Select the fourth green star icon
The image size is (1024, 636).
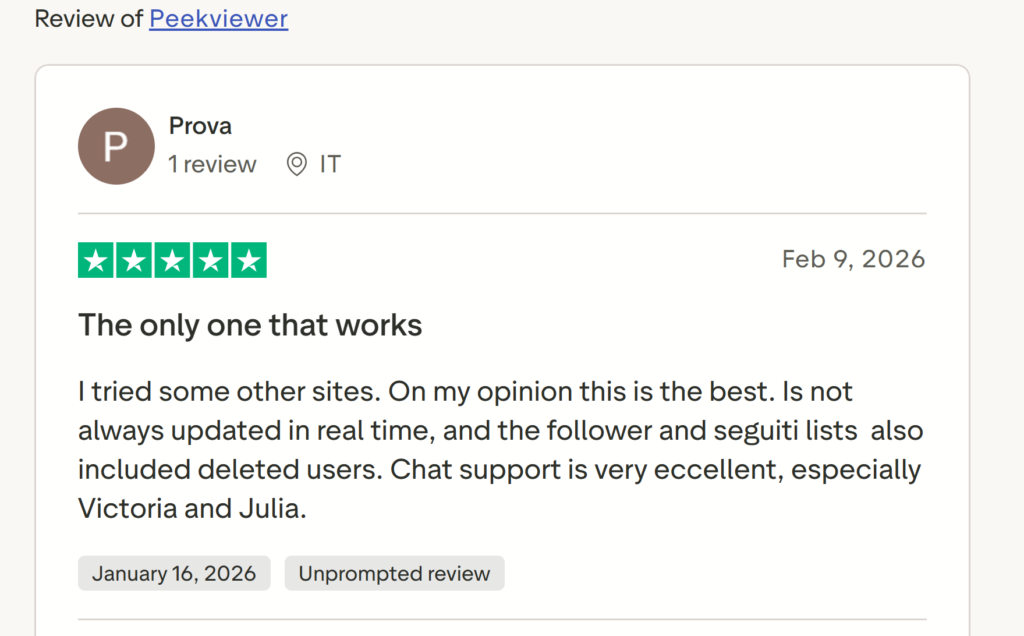click(210, 260)
